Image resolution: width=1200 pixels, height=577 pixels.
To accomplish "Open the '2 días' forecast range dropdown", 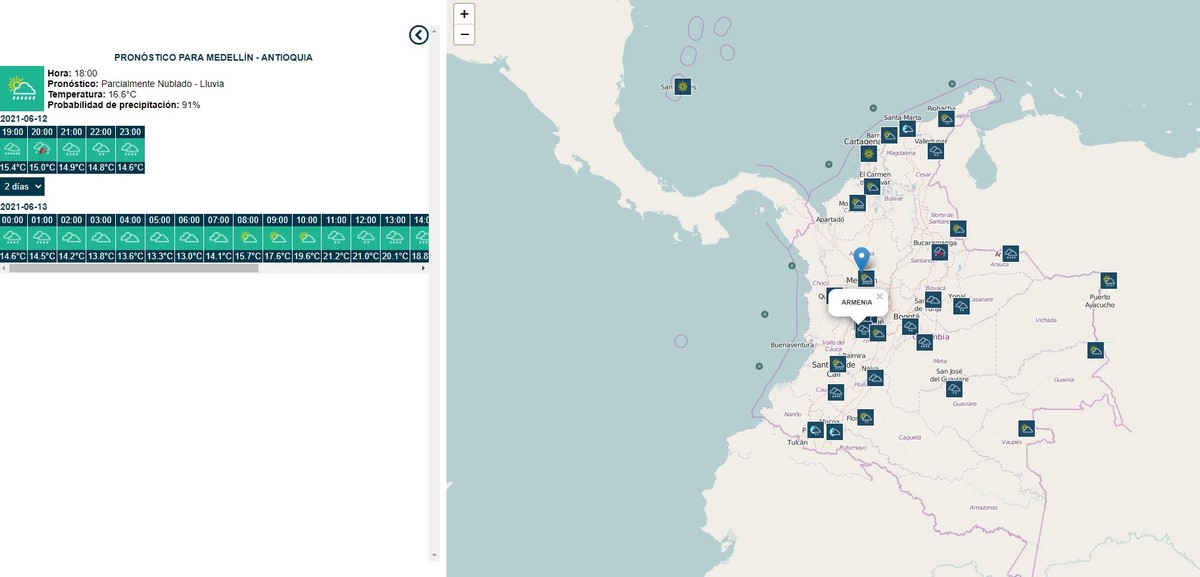I will tap(22, 186).
